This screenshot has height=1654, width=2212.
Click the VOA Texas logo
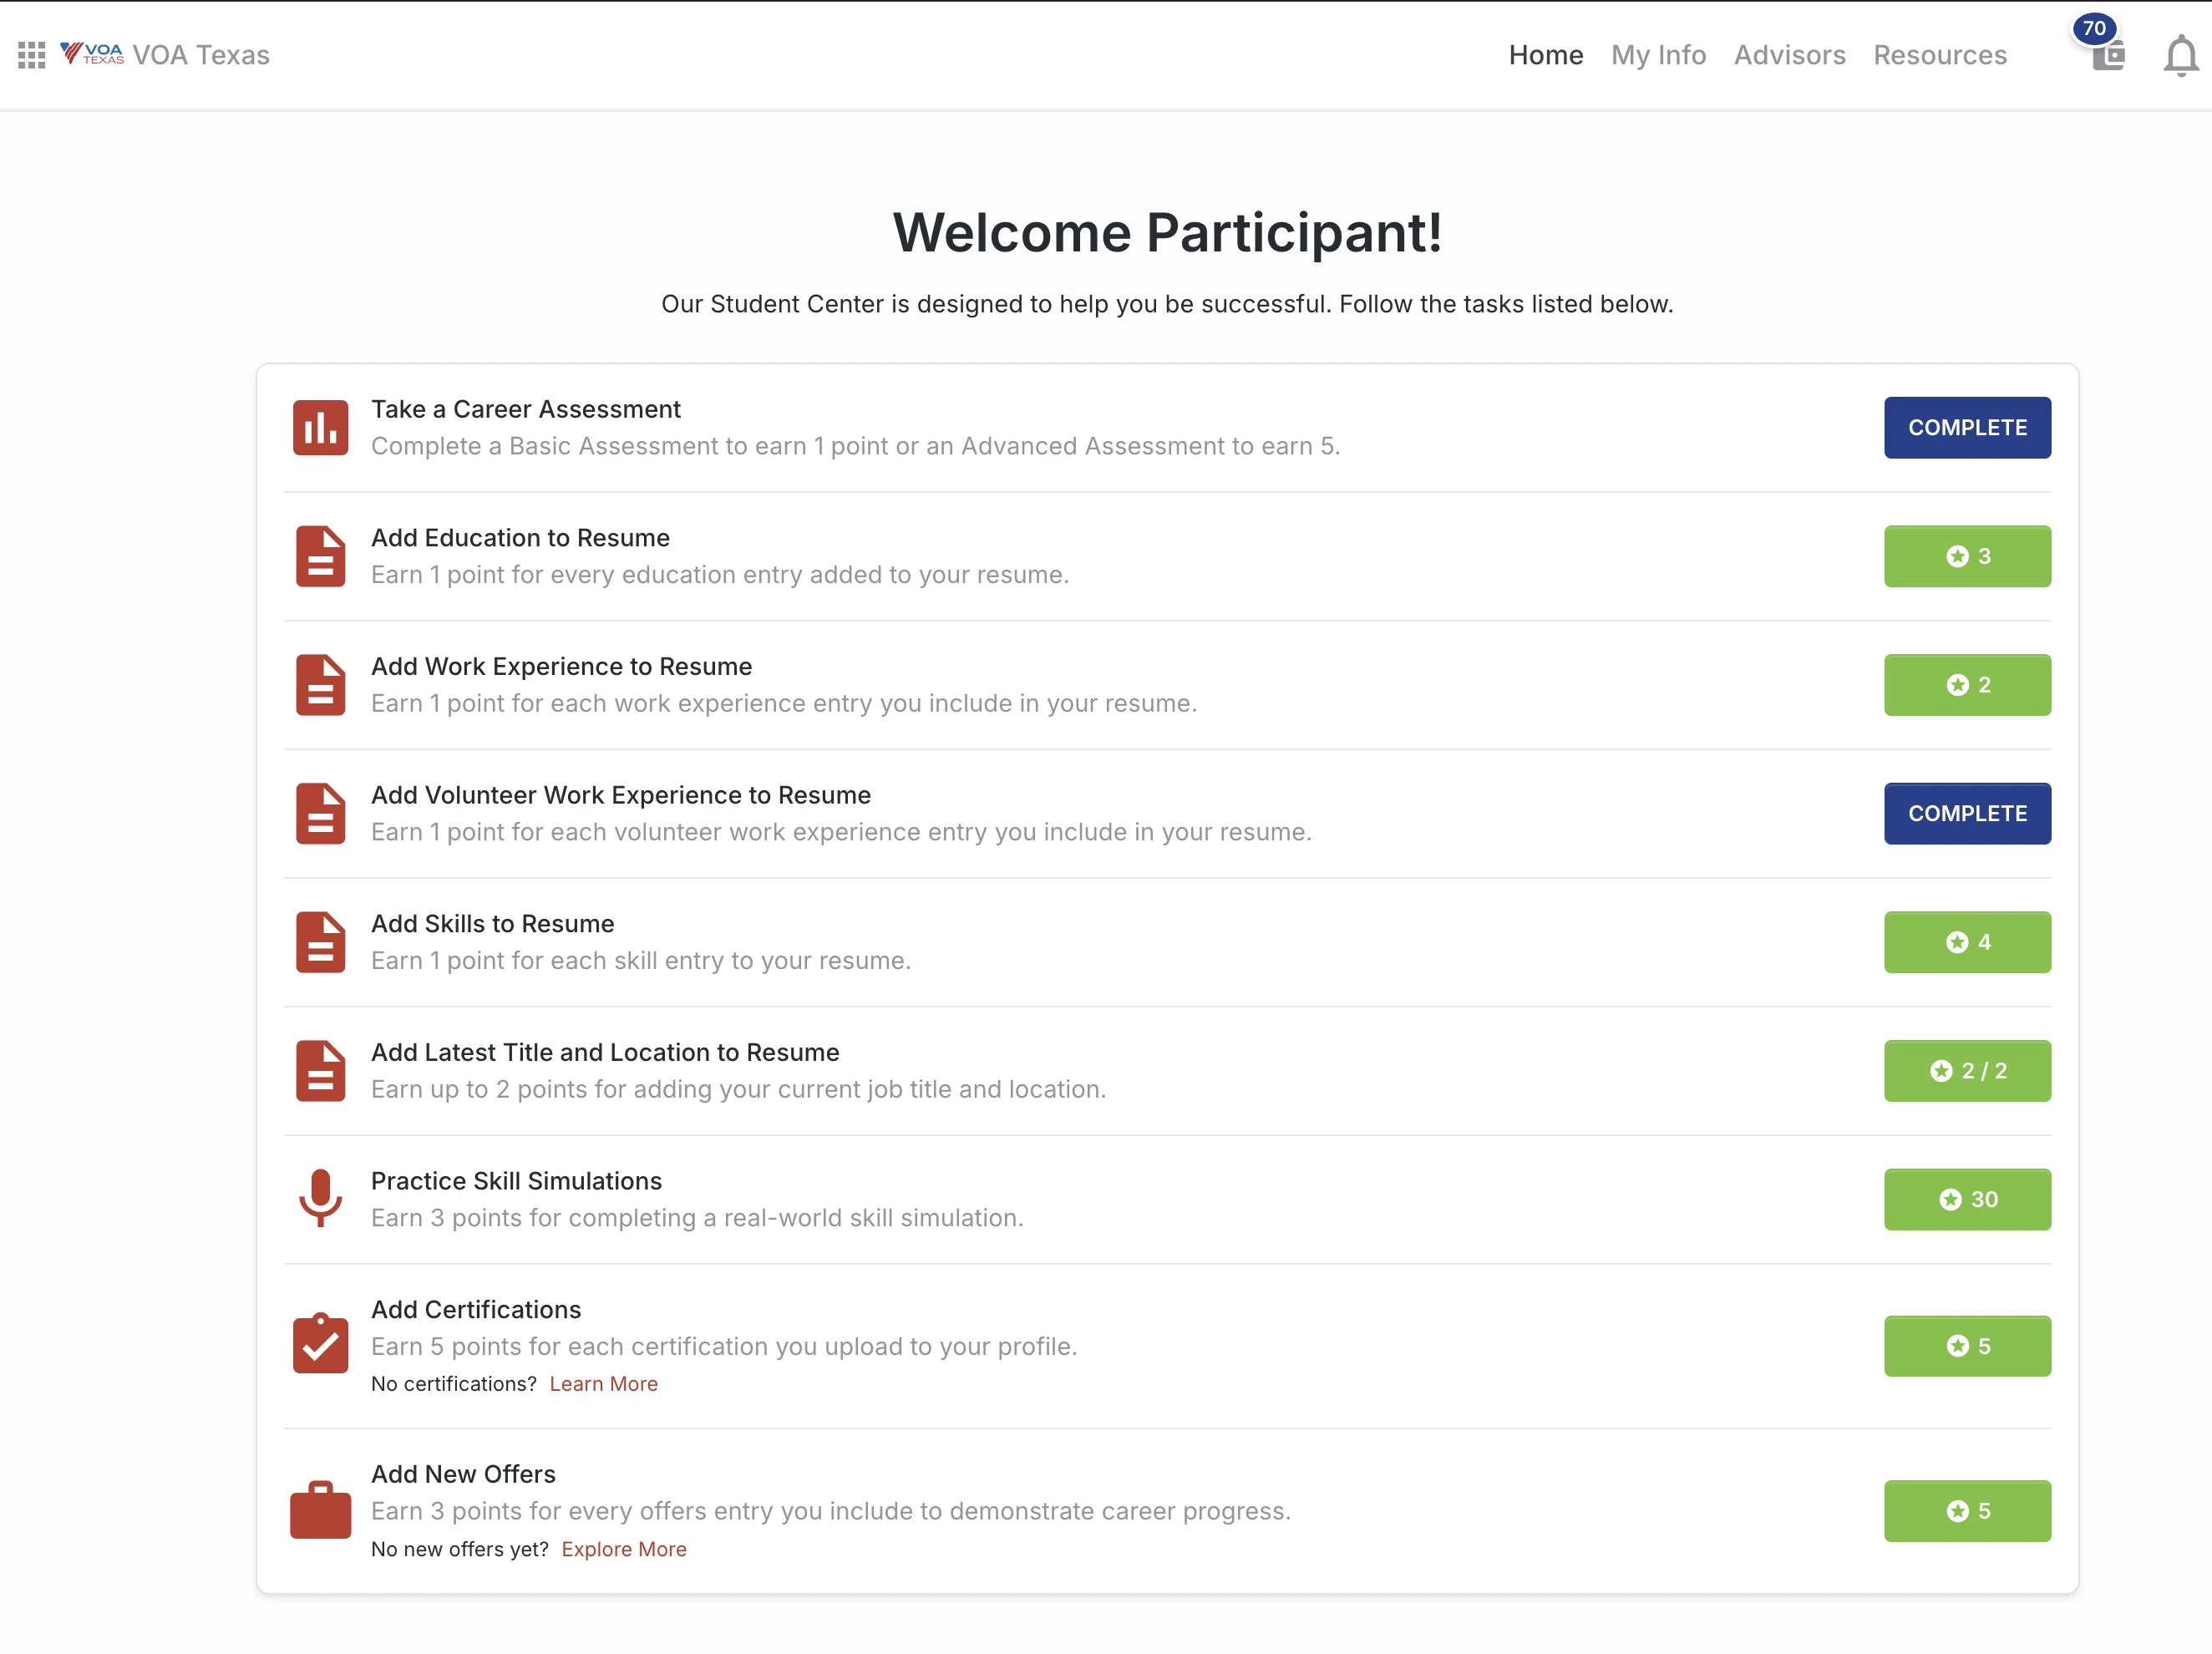(93, 53)
